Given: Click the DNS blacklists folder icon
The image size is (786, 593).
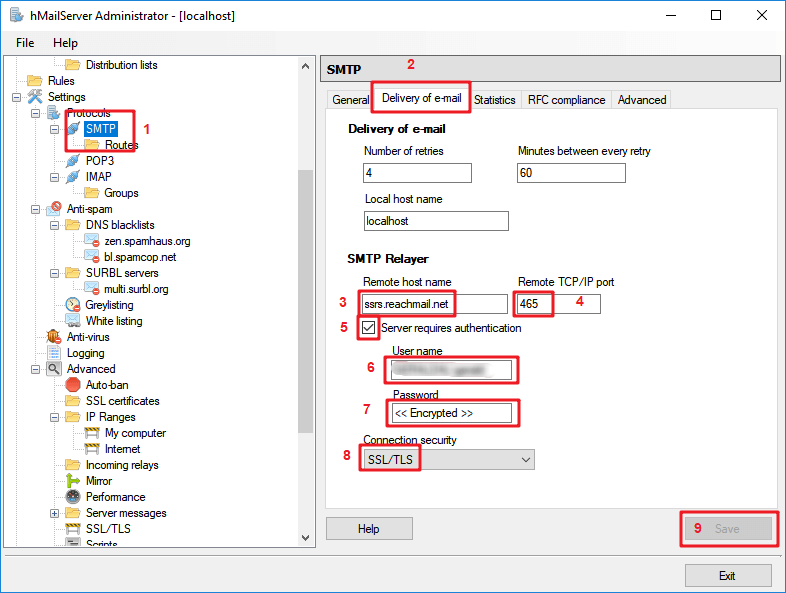Looking at the screenshot, I should tap(73, 225).
